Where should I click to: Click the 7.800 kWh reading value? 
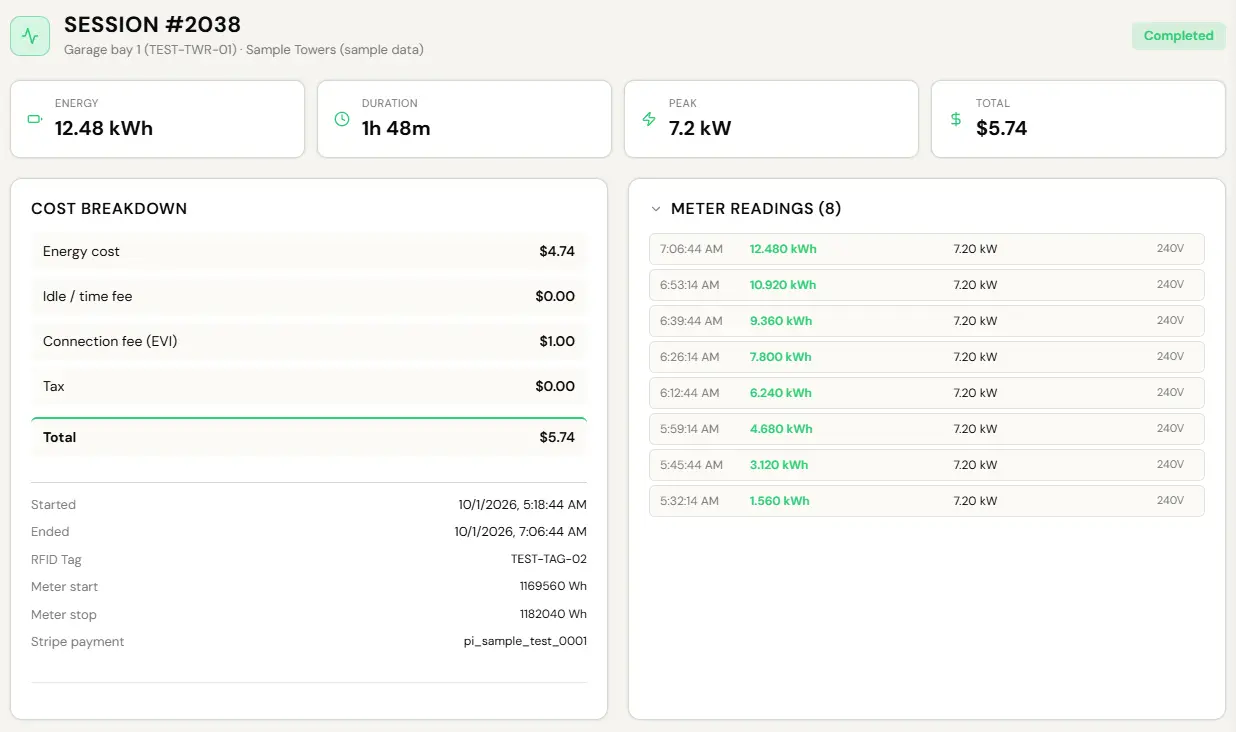[781, 357]
